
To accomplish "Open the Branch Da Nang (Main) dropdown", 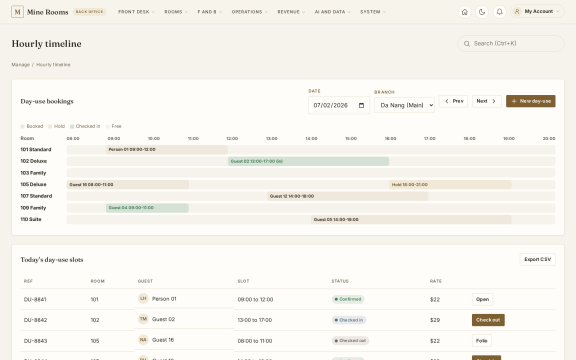I will pyautogui.click(x=404, y=105).
